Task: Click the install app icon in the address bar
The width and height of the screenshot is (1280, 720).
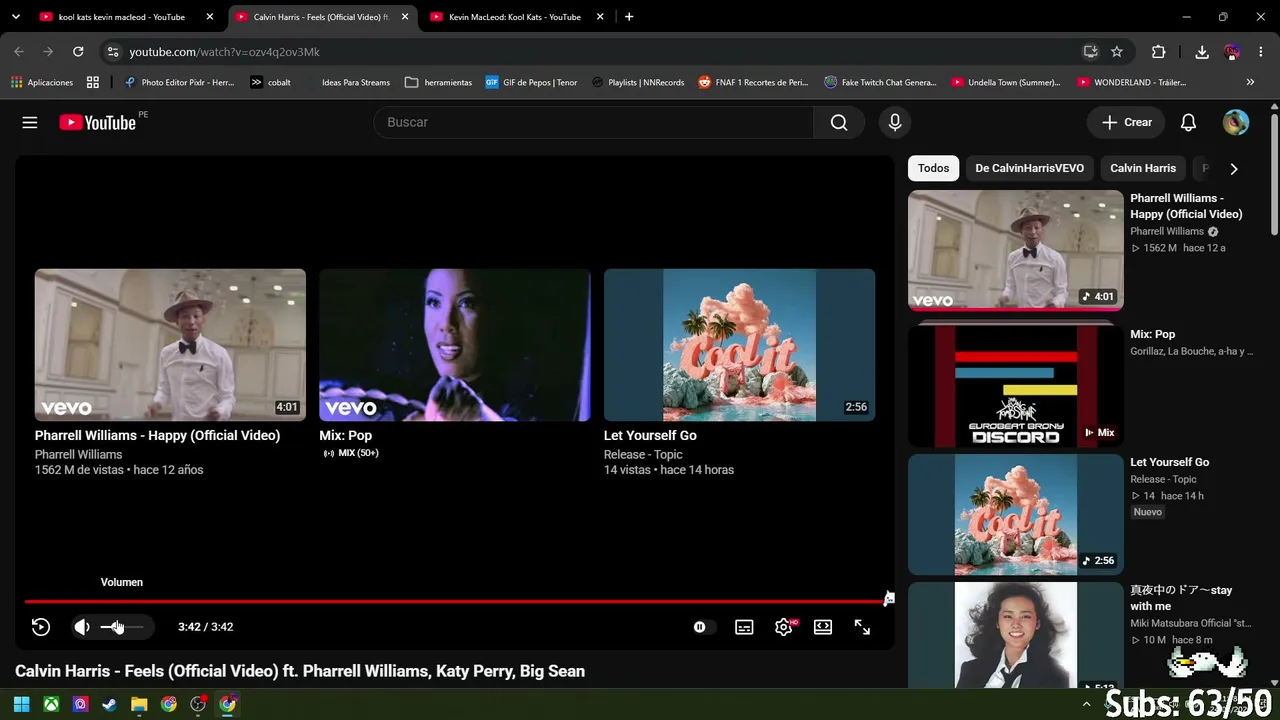Action: point(1090,52)
